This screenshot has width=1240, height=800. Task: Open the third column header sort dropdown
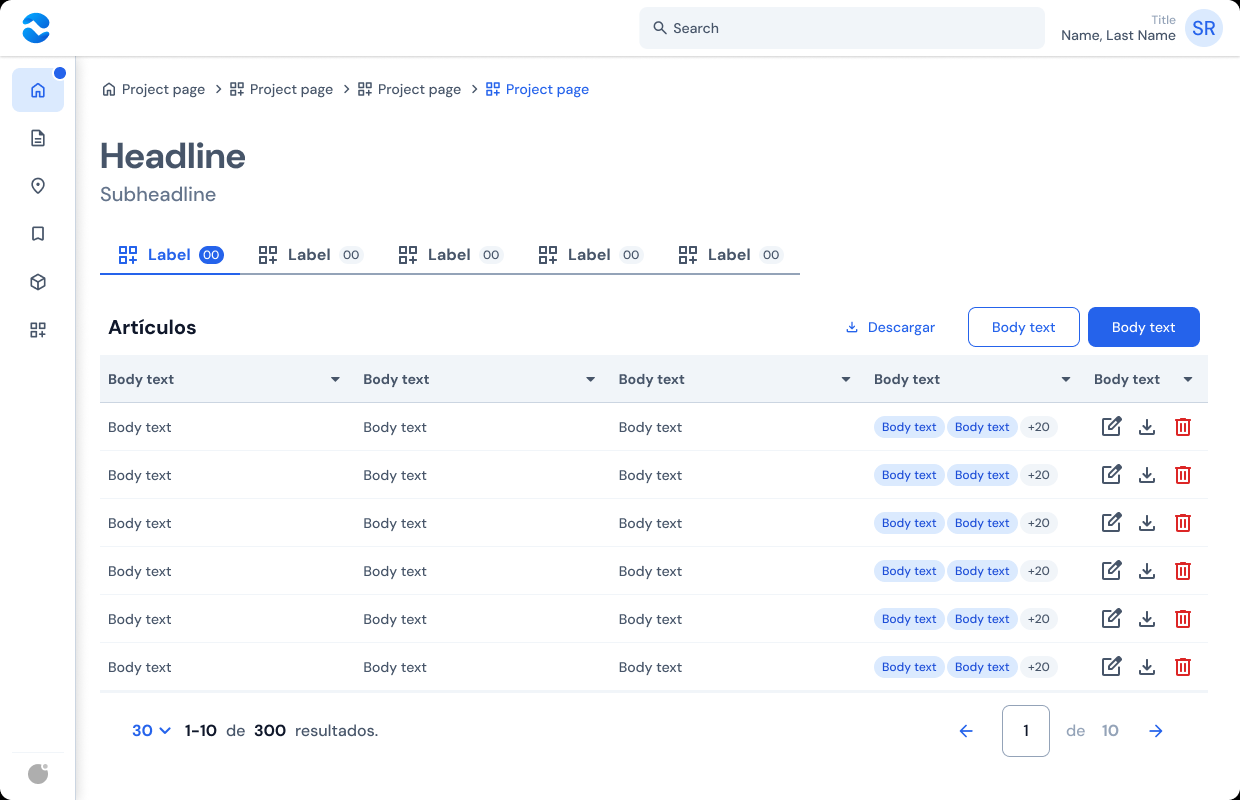point(846,380)
